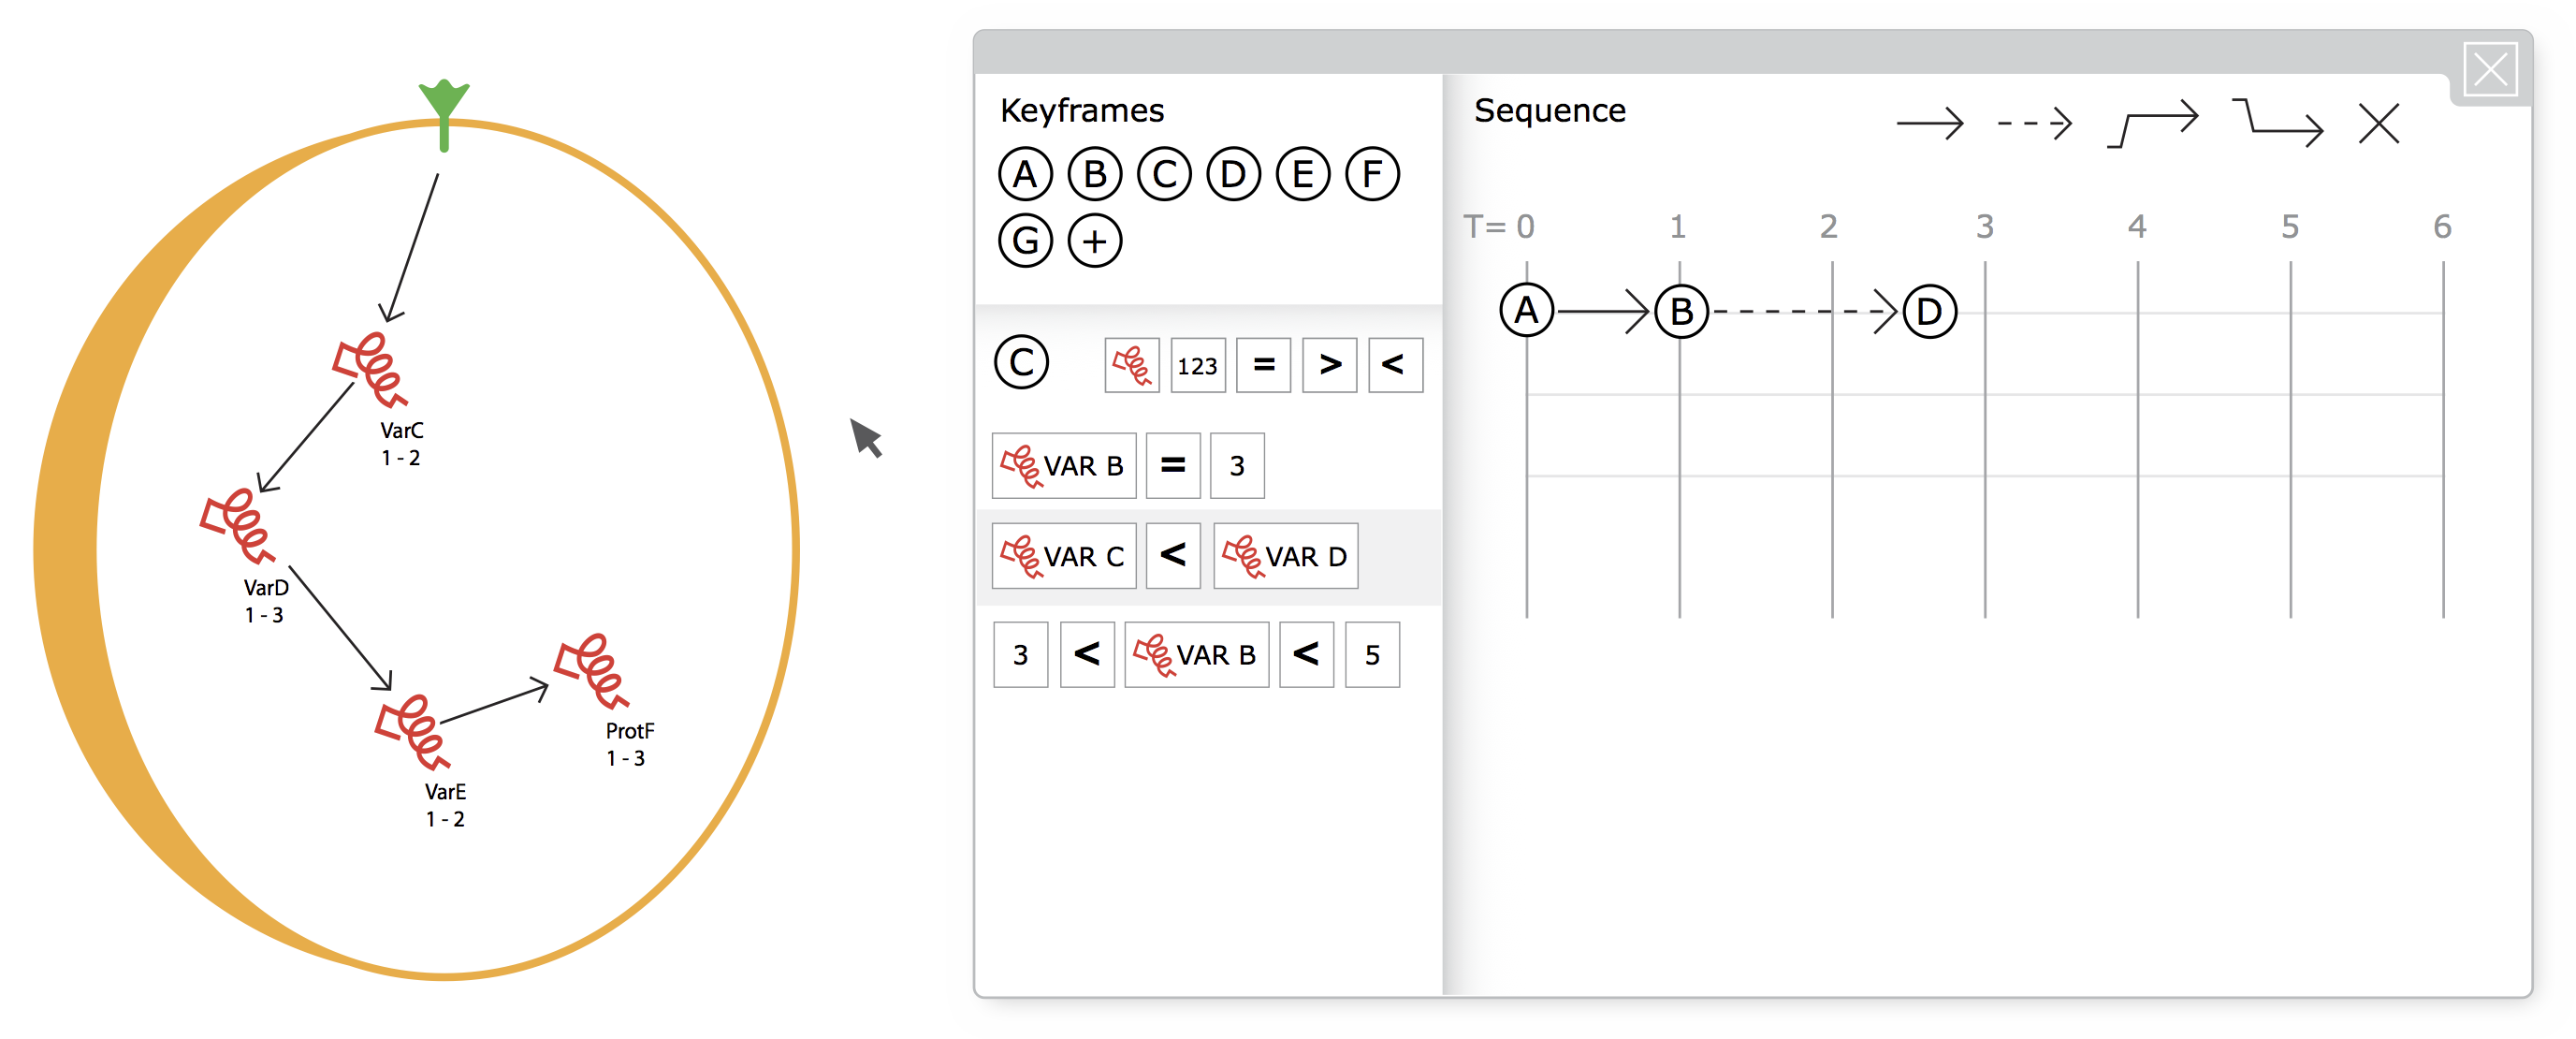Select keyframe G in Keyframes list
The width and height of the screenshot is (2576, 1039).
coord(1025,241)
